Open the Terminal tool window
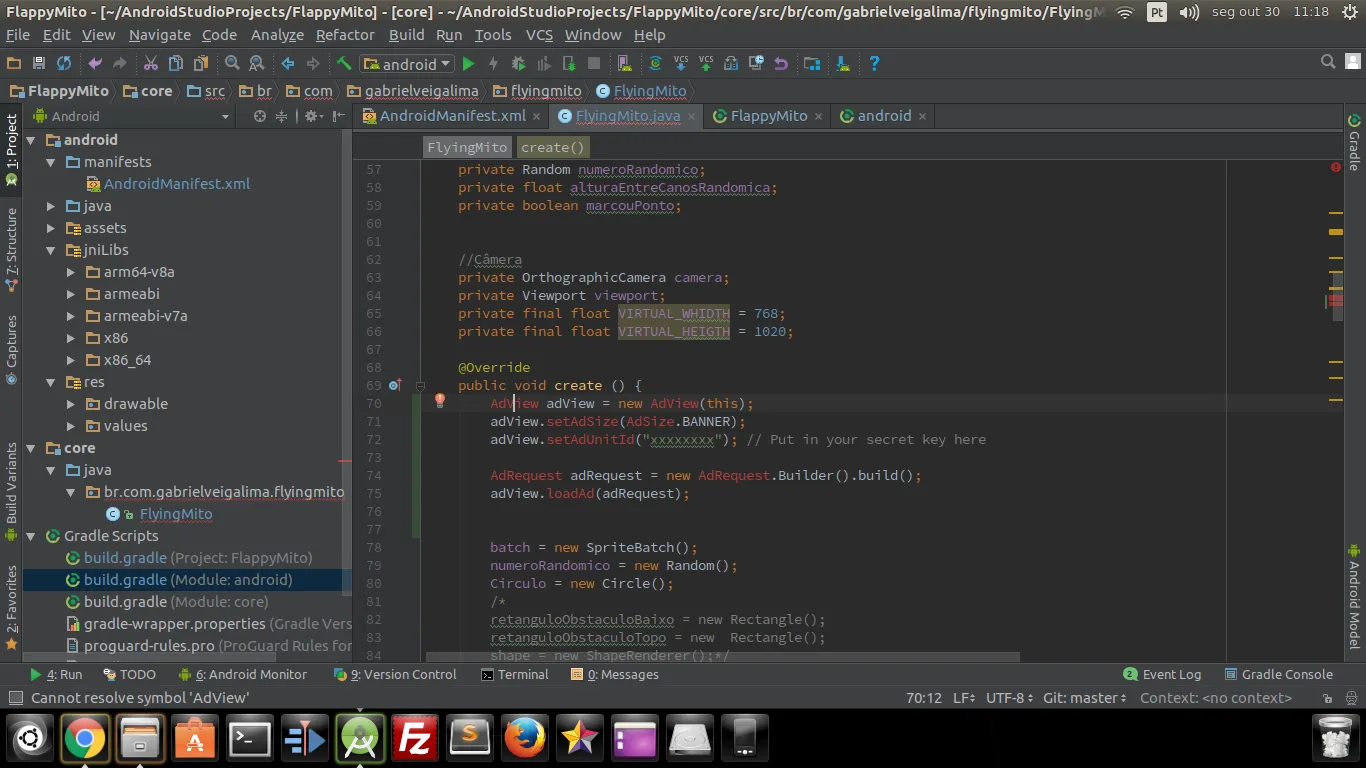Screen dimensions: 1366x768 pos(515,675)
